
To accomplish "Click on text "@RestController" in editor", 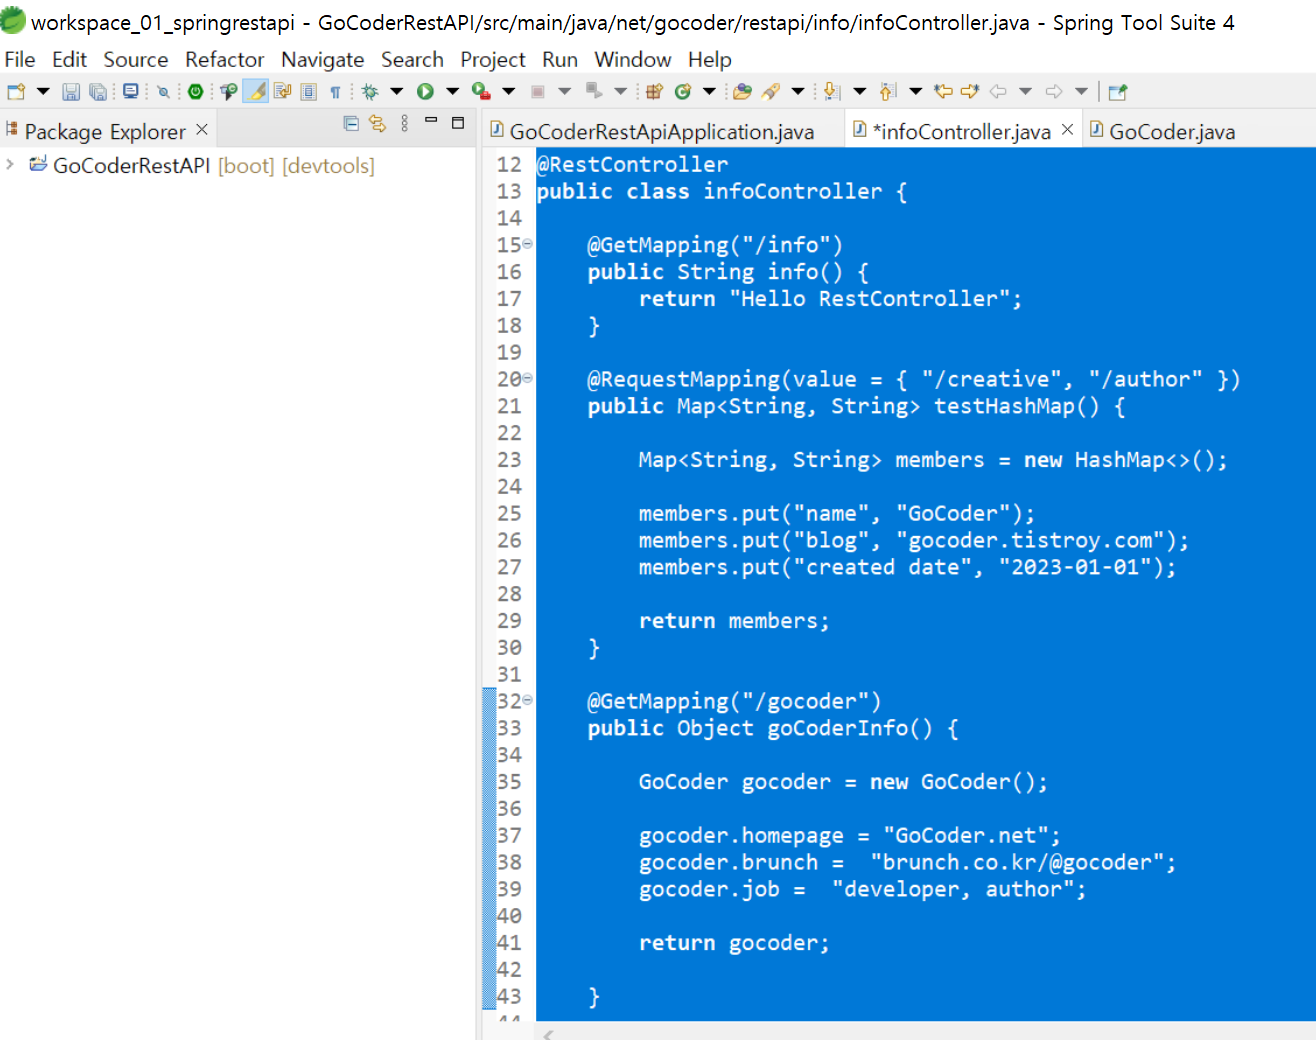I will point(632,164).
